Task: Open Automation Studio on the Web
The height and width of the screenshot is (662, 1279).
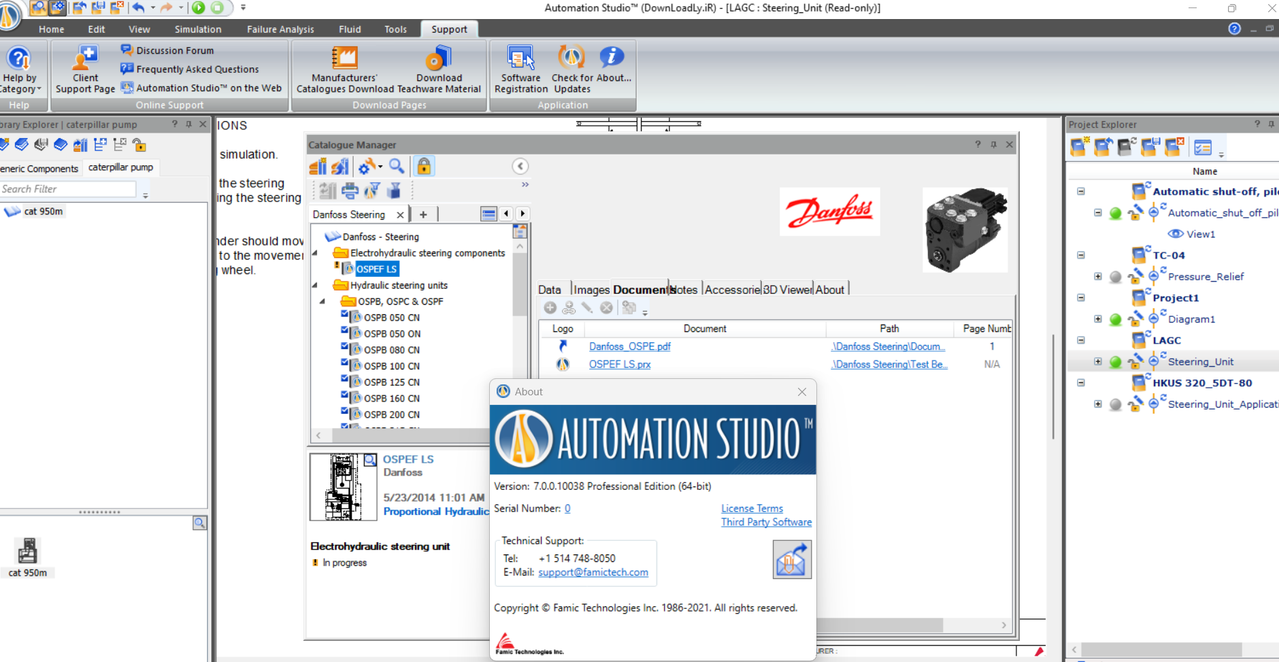Action: [201, 88]
